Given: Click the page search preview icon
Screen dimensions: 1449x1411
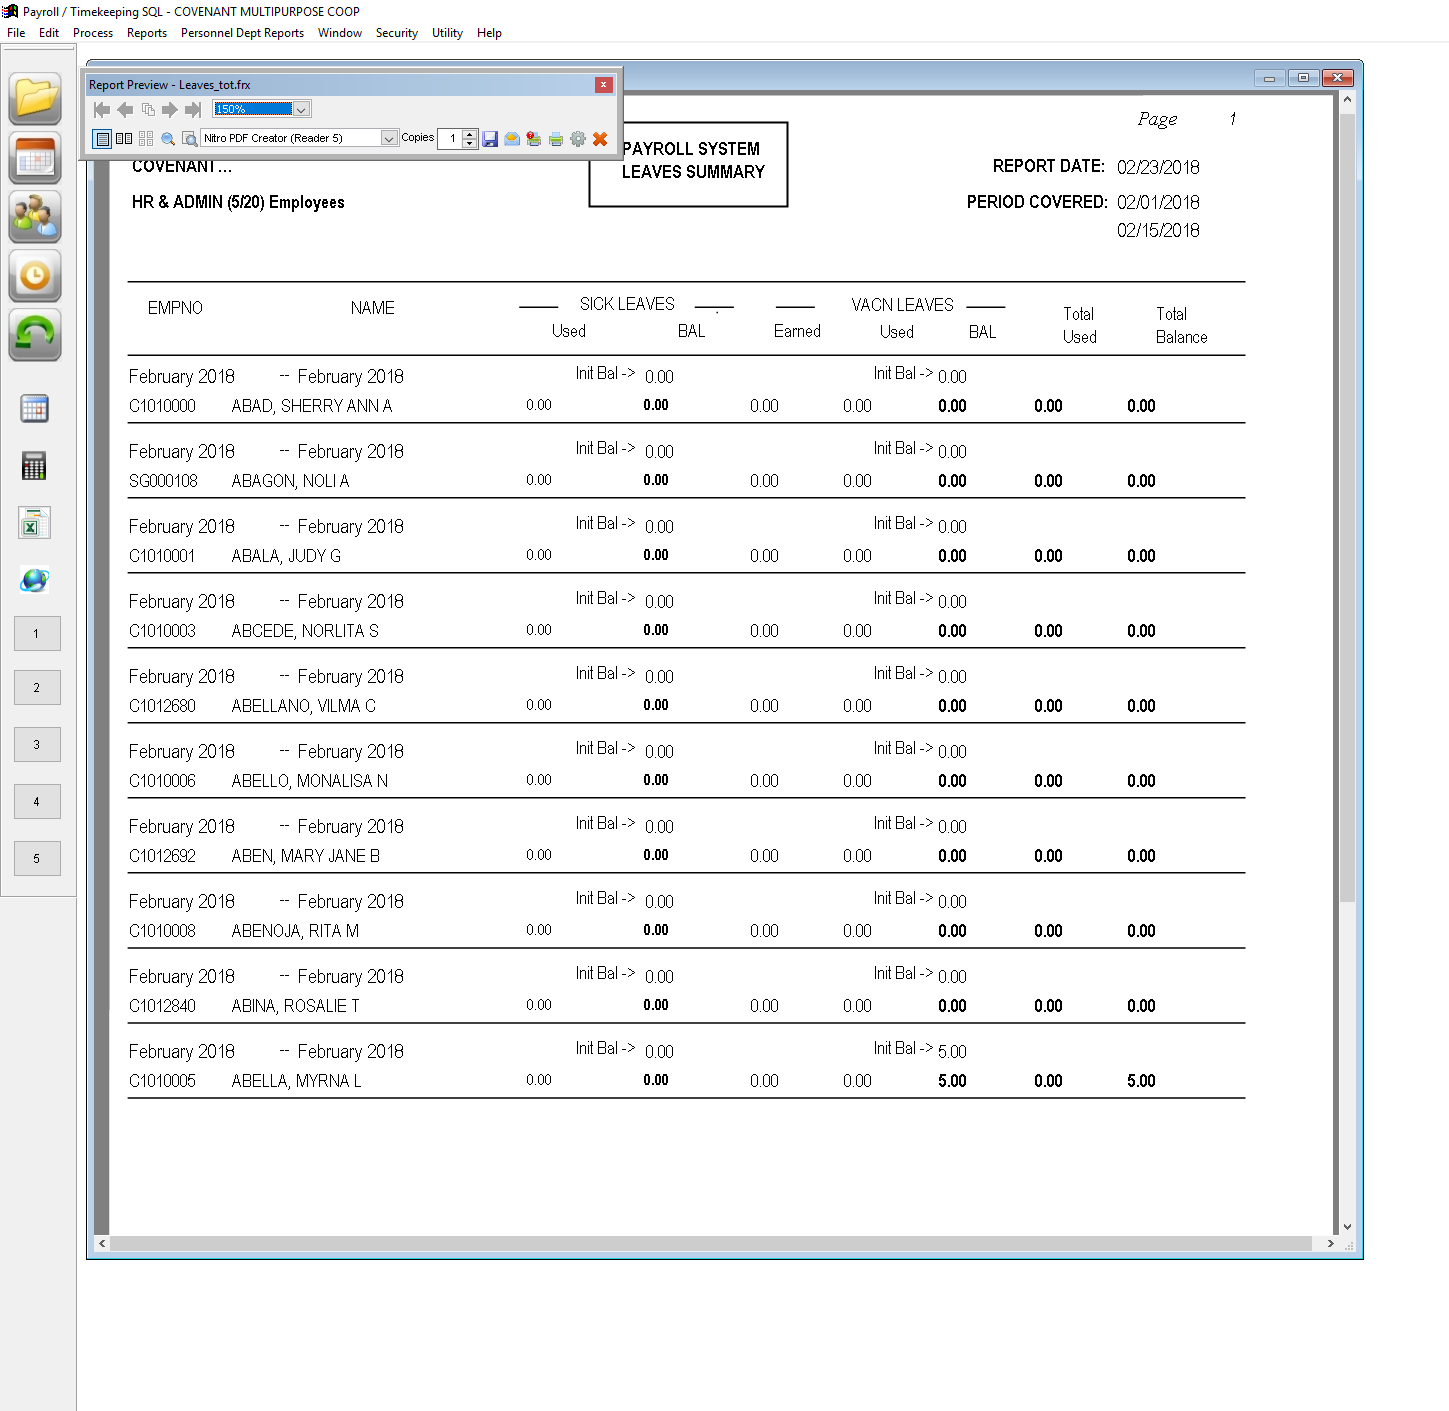Looking at the screenshot, I should point(189,139).
